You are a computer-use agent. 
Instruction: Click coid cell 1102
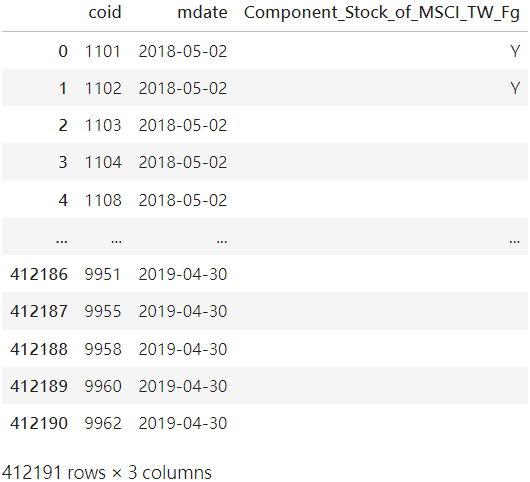tap(103, 88)
